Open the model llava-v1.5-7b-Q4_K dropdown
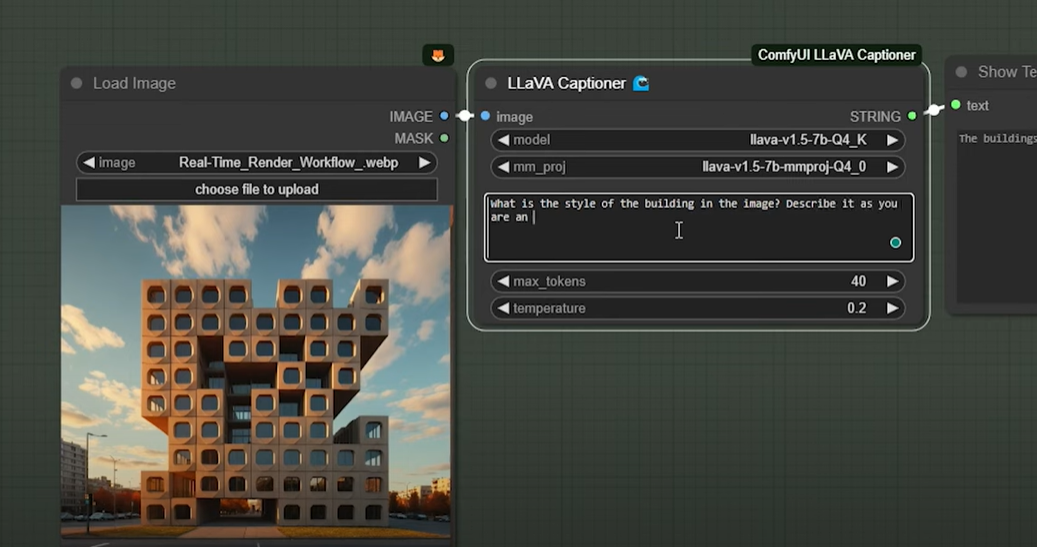The height and width of the screenshot is (547, 1037). pos(697,140)
